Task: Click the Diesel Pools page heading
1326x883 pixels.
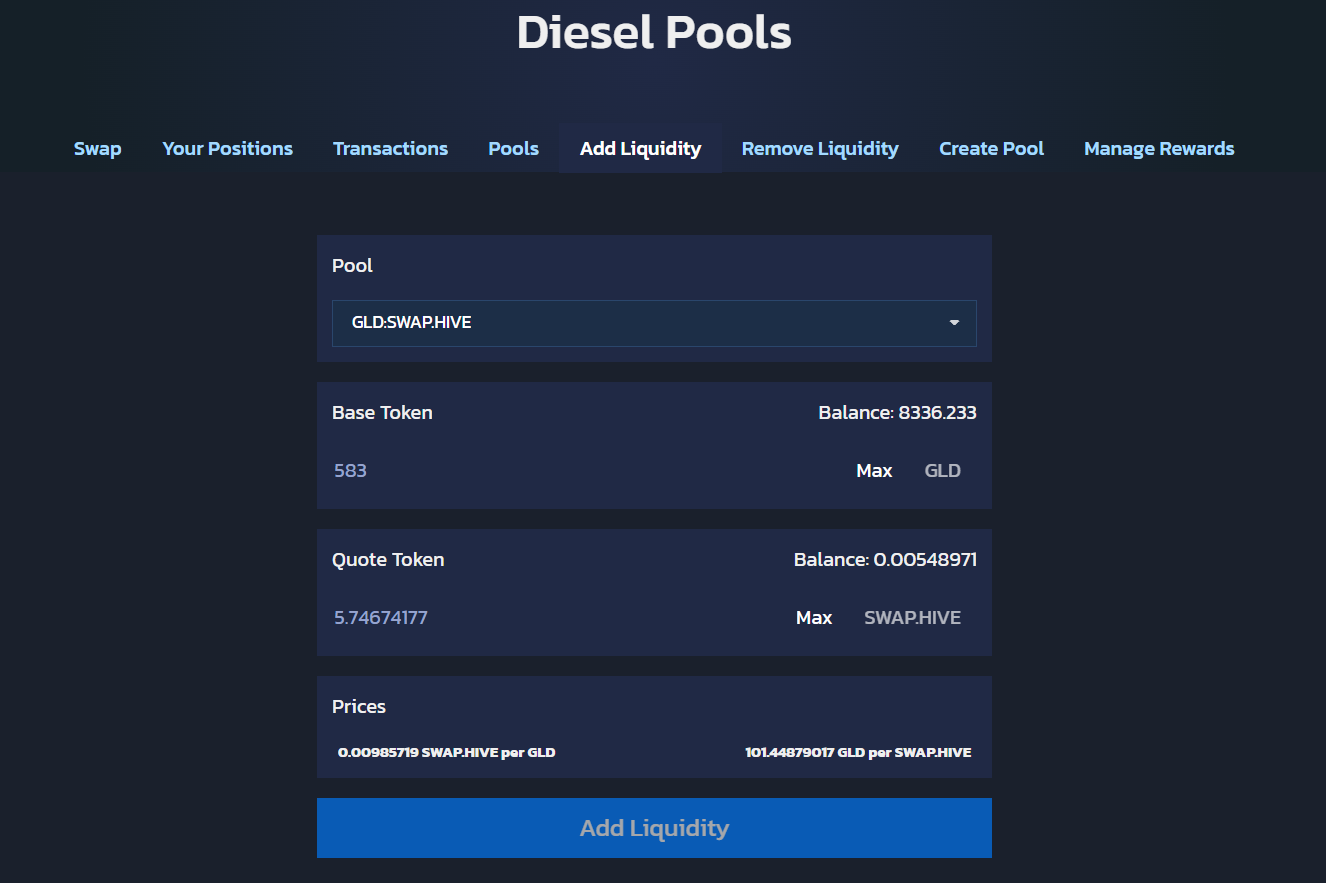Action: pyautogui.click(x=654, y=33)
